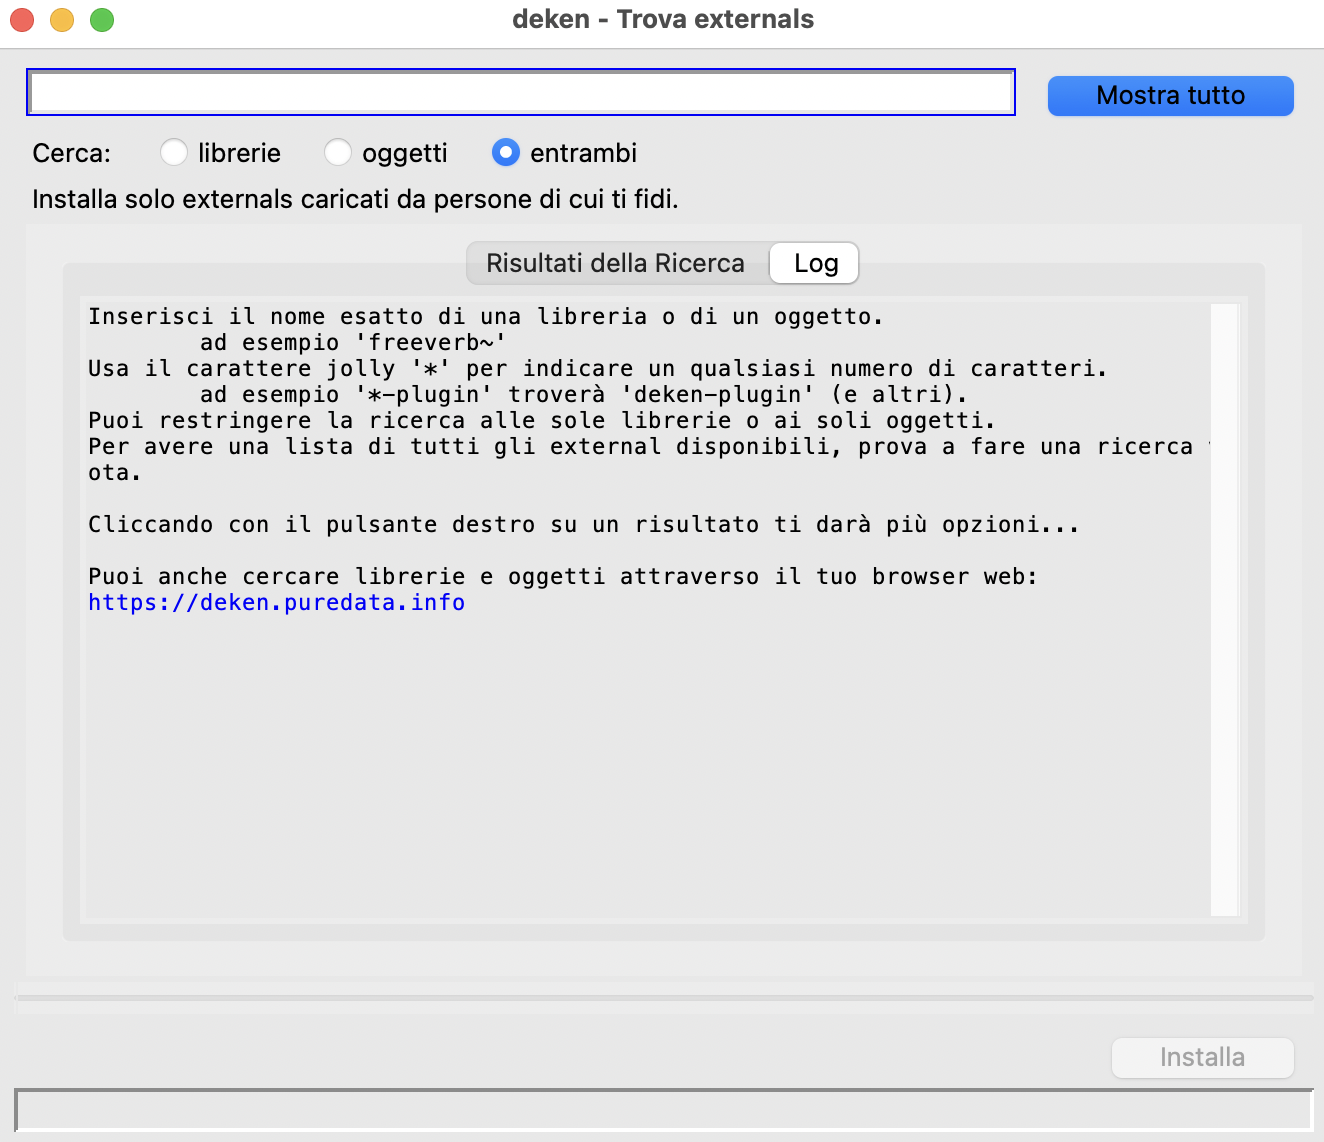1324x1142 pixels.
Task: Click the line mentioning 'freeverb~'
Action: pyautogui.click(x=353, y=342)
